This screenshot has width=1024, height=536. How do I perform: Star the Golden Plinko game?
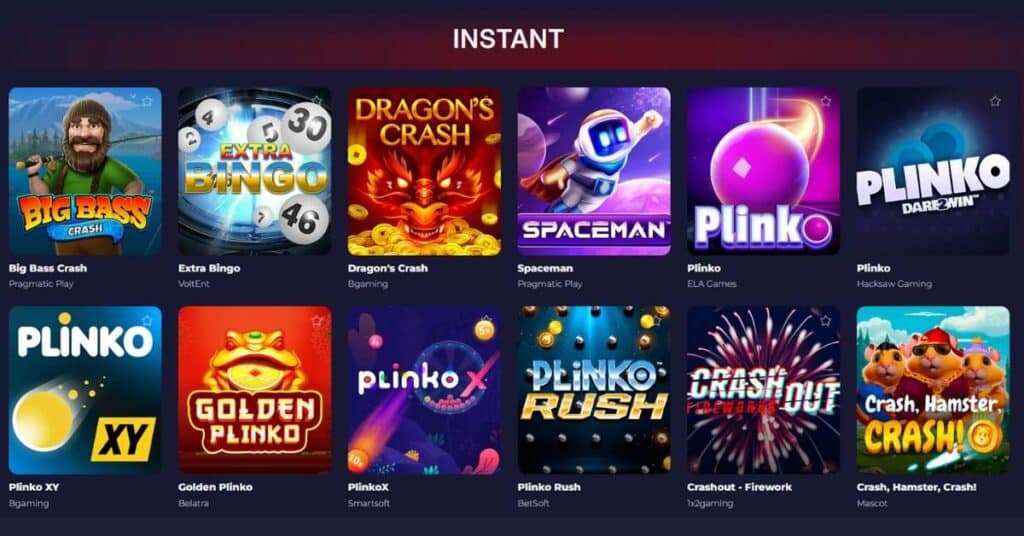(x=317, y=321)
